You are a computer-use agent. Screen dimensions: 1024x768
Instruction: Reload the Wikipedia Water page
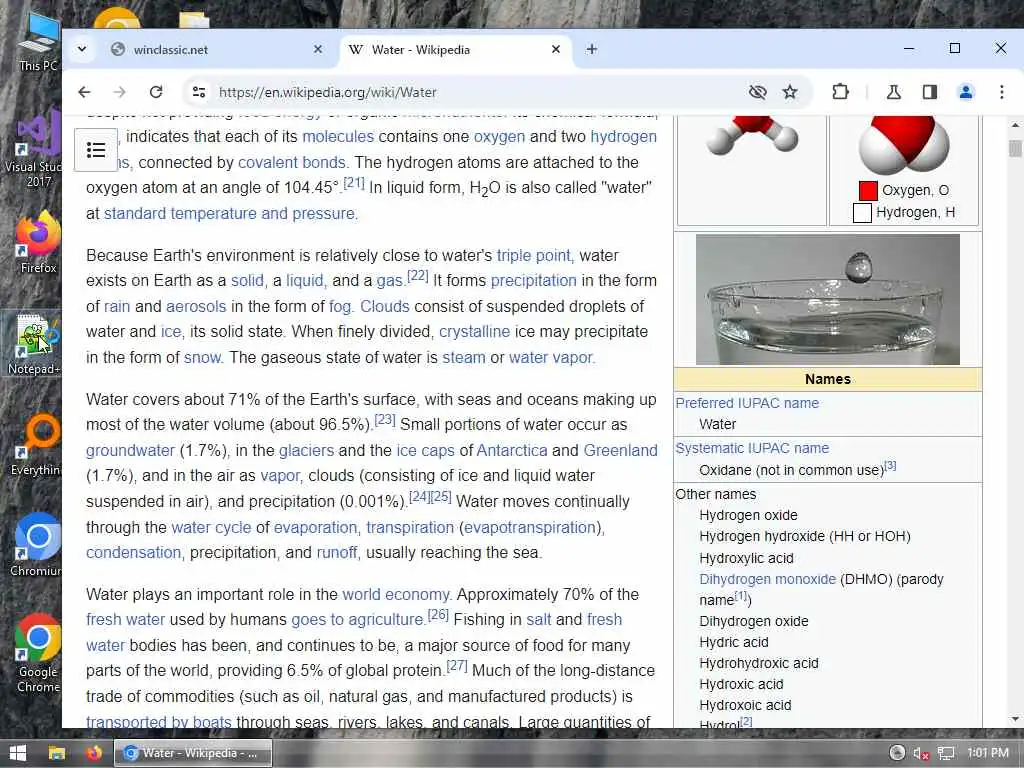[x=155, y=92]
